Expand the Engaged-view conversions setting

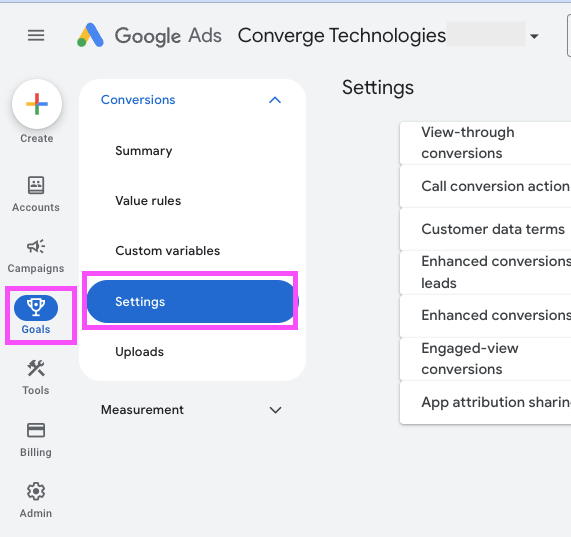coord(485,359)
